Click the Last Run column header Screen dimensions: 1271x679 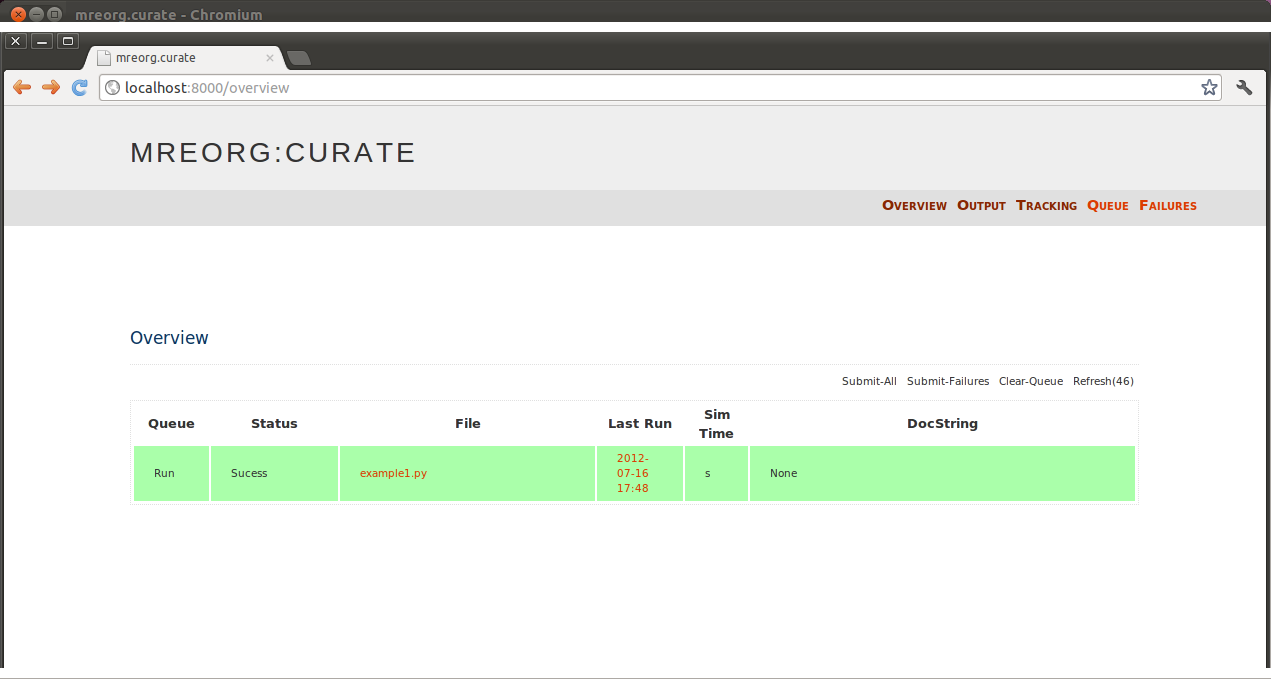[640, 423]
